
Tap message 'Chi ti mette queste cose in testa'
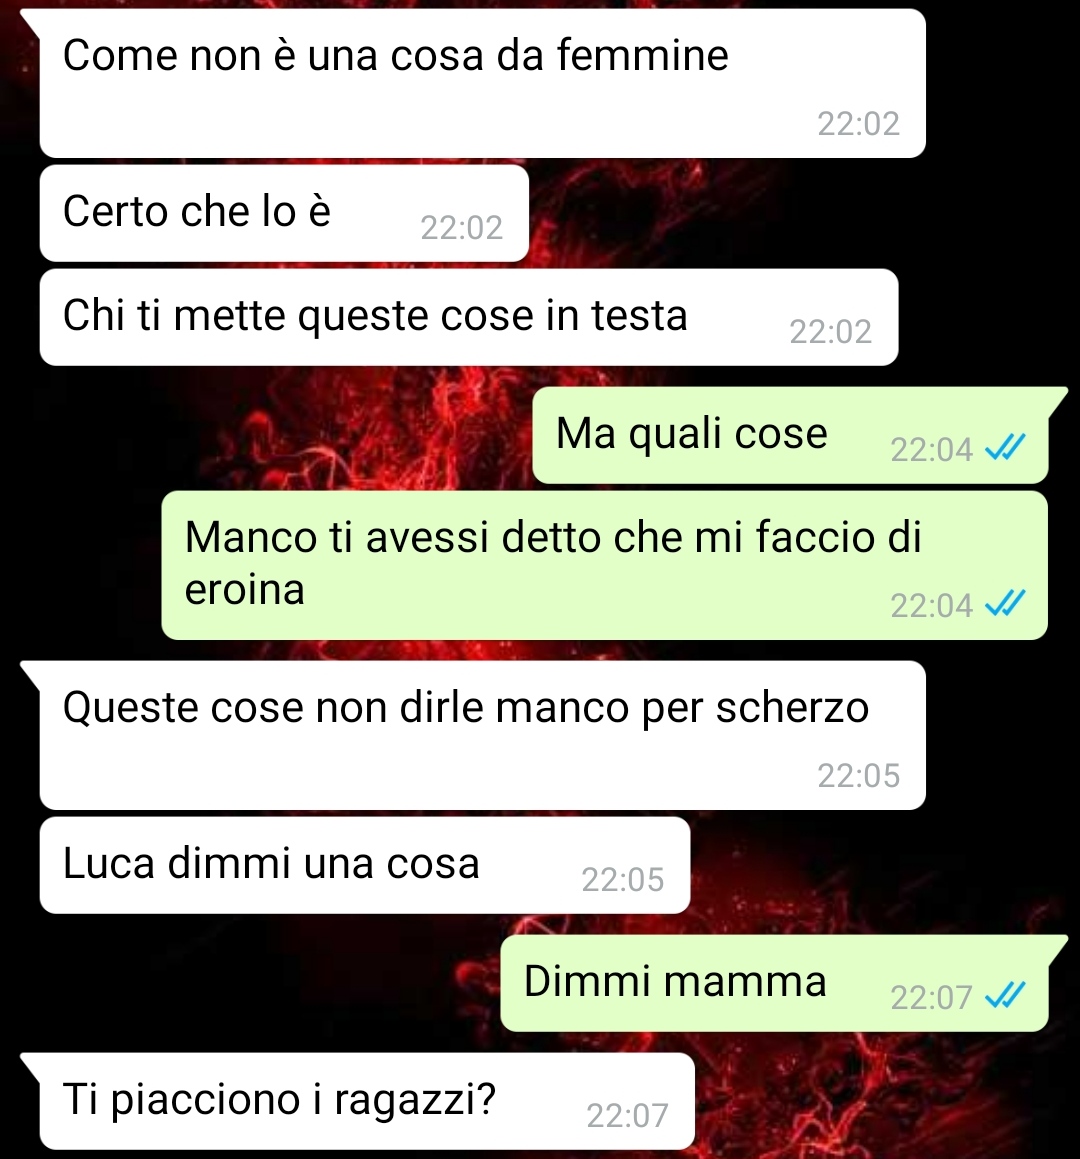pyautogui.click(x=469, y=318)
